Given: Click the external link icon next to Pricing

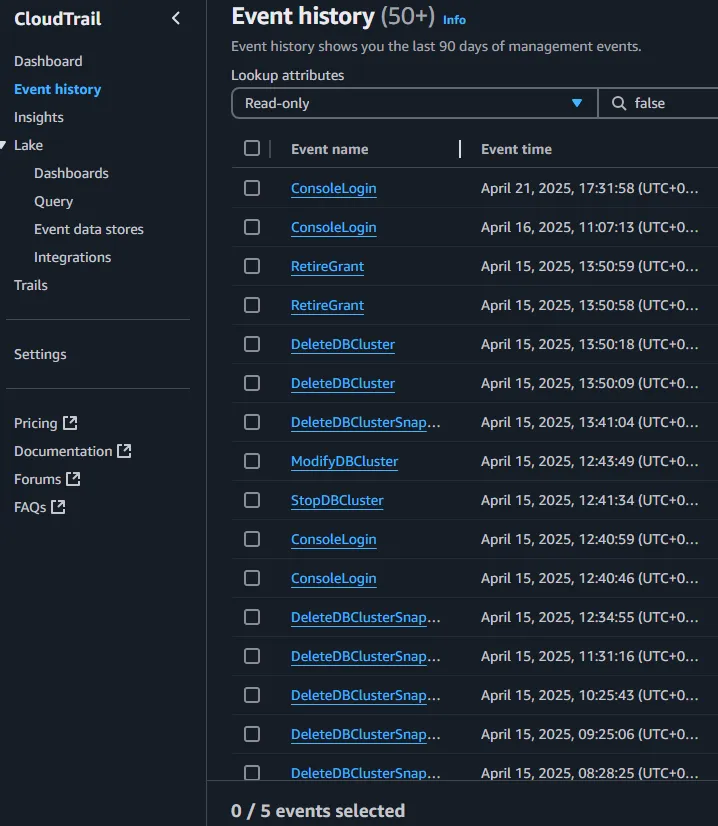Looking at the screenshot, I should (70, 423).
